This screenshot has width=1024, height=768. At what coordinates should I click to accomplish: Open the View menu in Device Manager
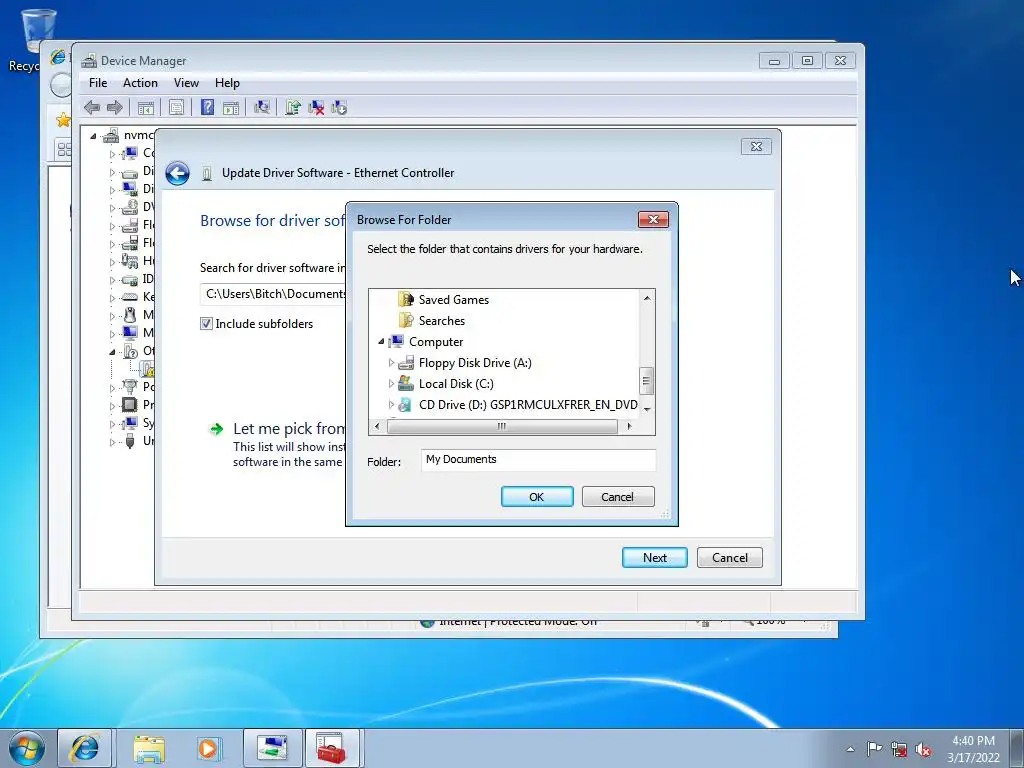(x=186, y=83)
